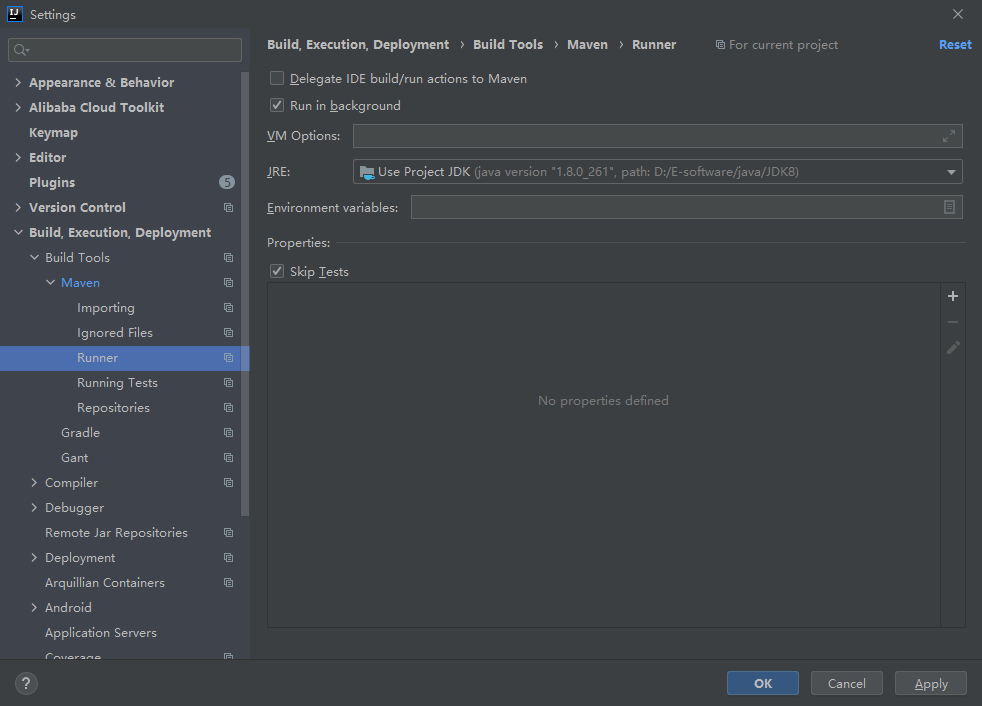
Task: Click project-level icon beside Running Tests
Action: (x=229, y=383)
